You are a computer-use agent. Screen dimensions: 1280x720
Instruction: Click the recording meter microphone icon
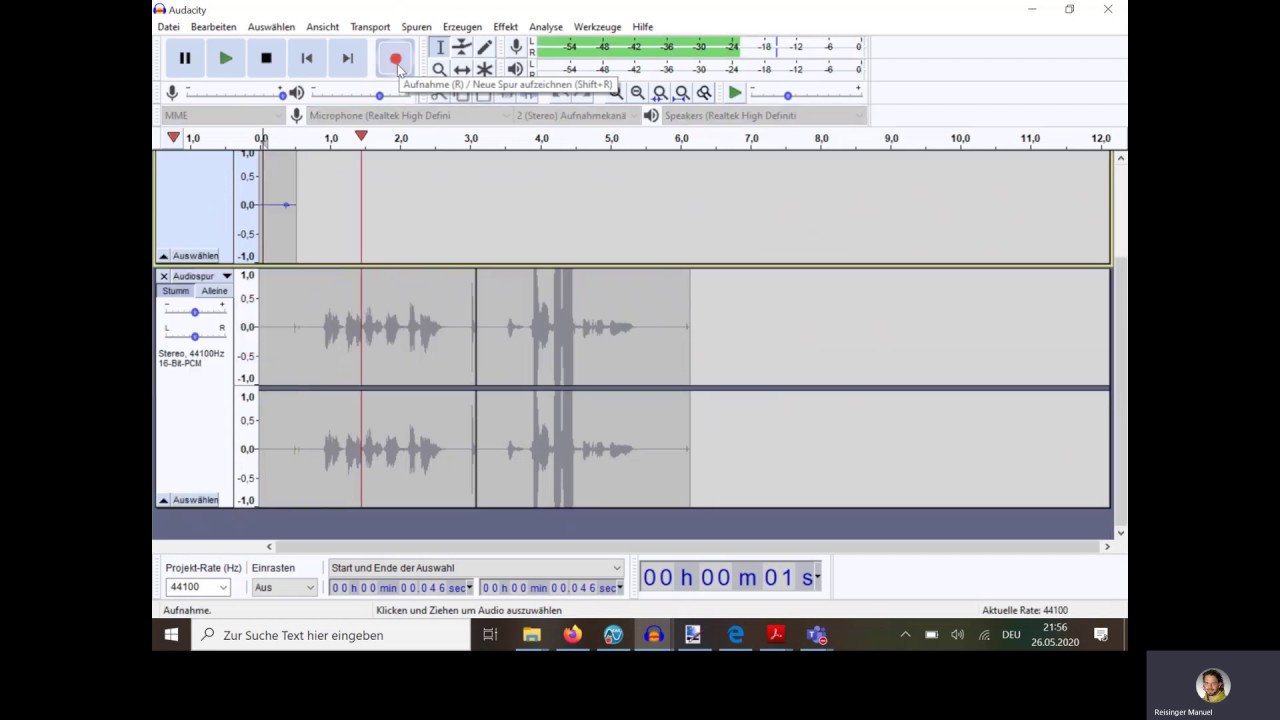[x=516, y=47]
